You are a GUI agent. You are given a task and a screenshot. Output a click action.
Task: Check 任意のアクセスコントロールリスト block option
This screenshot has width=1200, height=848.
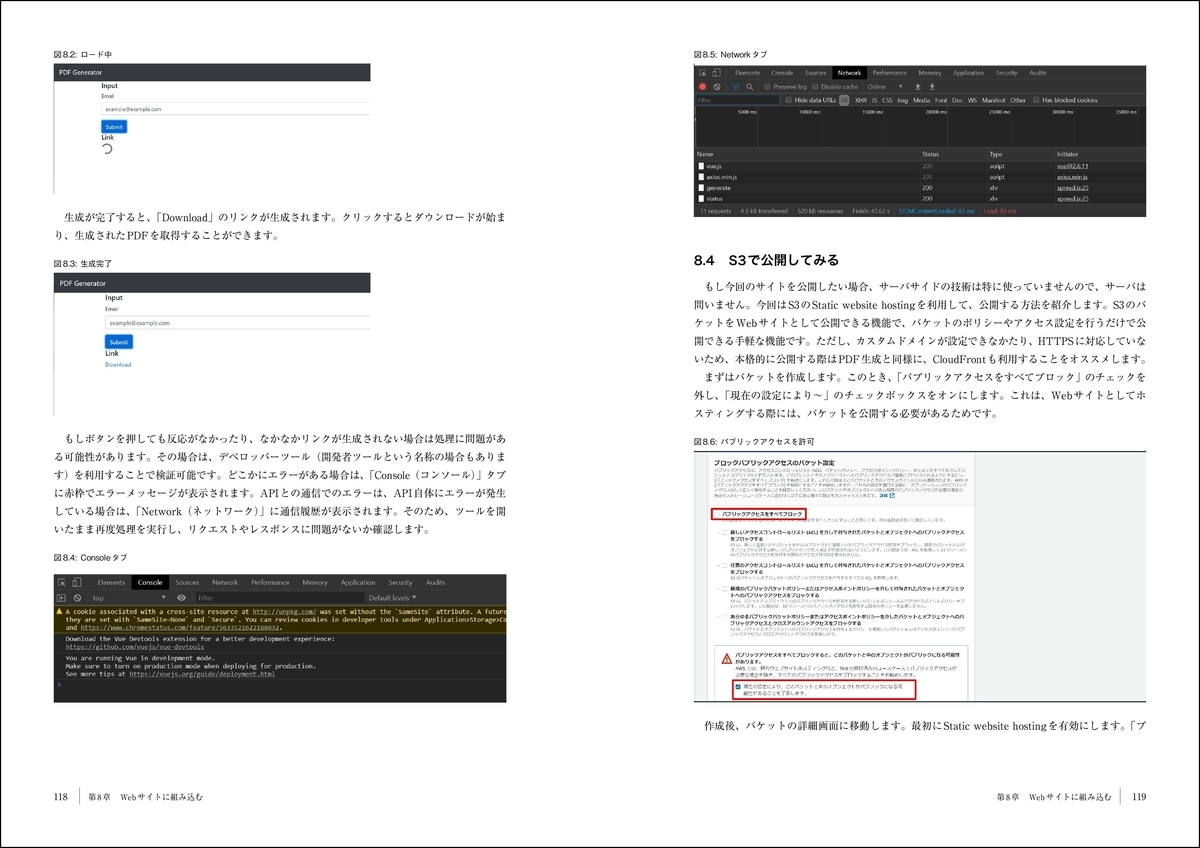[725, 566]
